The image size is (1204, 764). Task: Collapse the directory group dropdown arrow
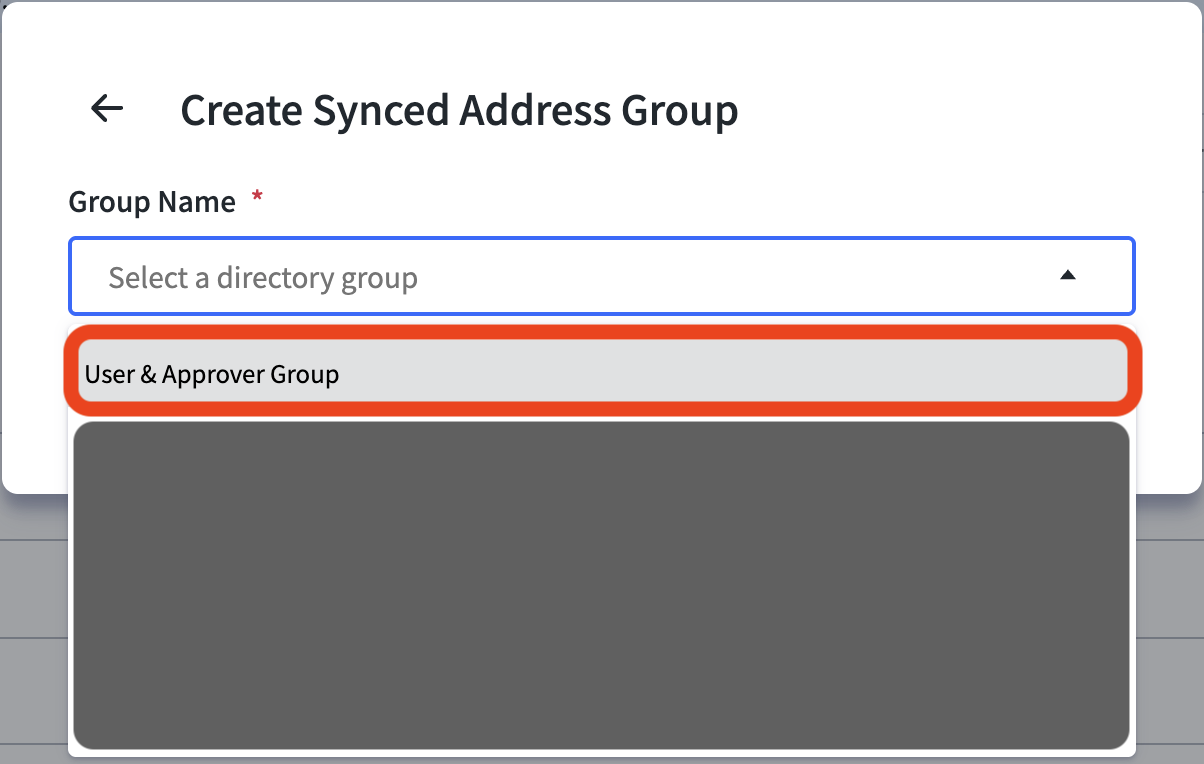(1067, 275)
